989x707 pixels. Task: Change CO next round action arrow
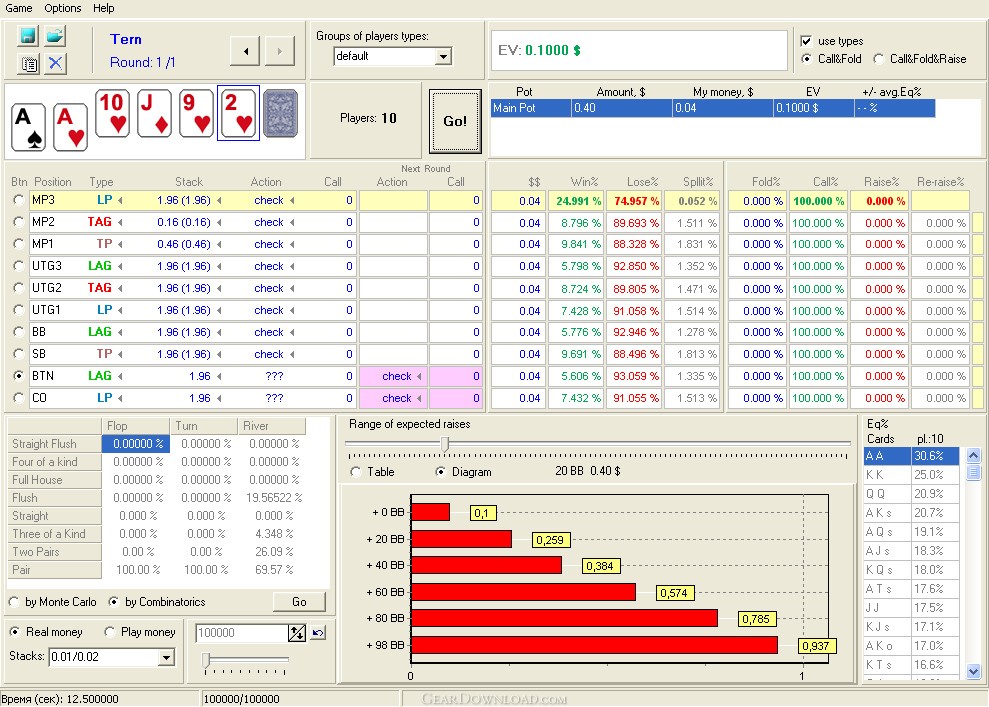[419, 399]
